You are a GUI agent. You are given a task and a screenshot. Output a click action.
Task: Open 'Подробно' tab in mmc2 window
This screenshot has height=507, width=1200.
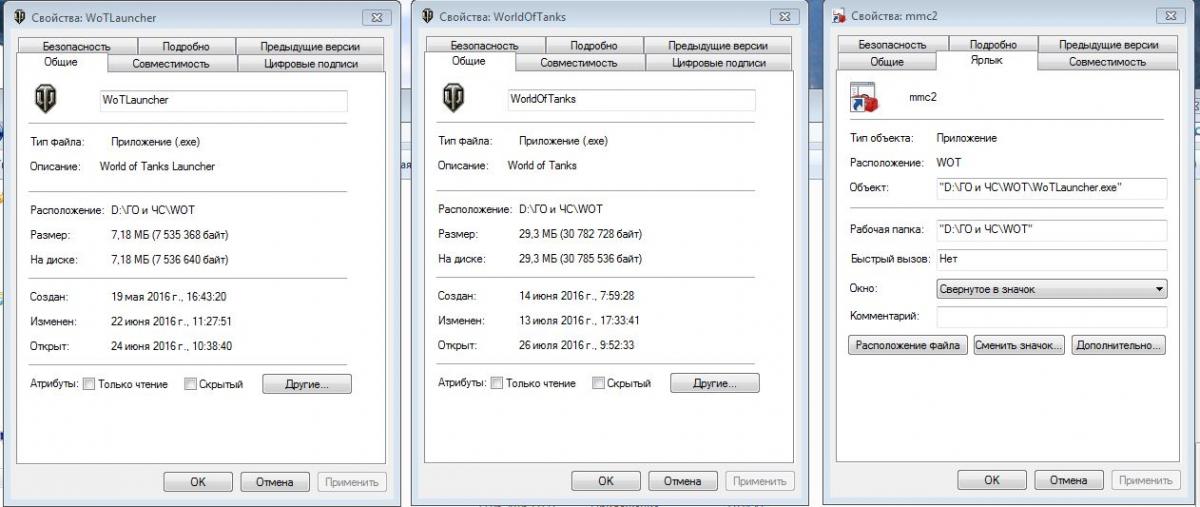pyautogui.click(x=992, y=45)
